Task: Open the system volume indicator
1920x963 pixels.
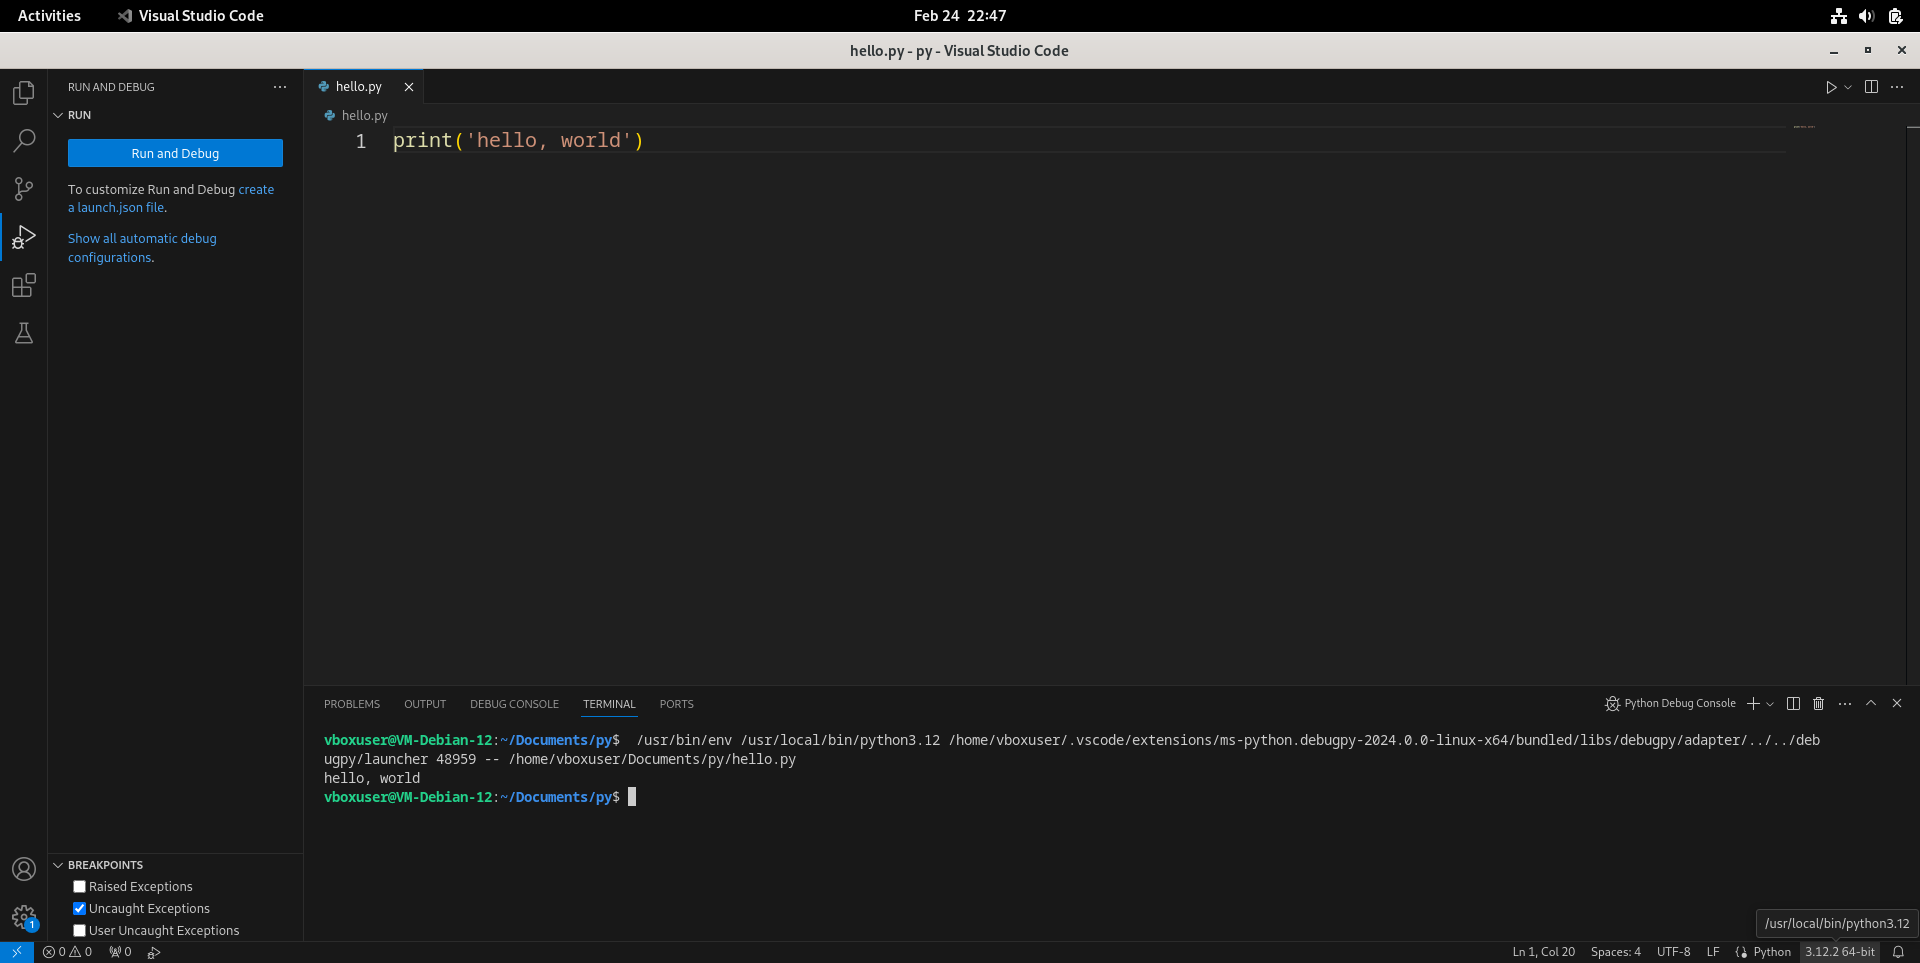Action: coord(1866,16)
